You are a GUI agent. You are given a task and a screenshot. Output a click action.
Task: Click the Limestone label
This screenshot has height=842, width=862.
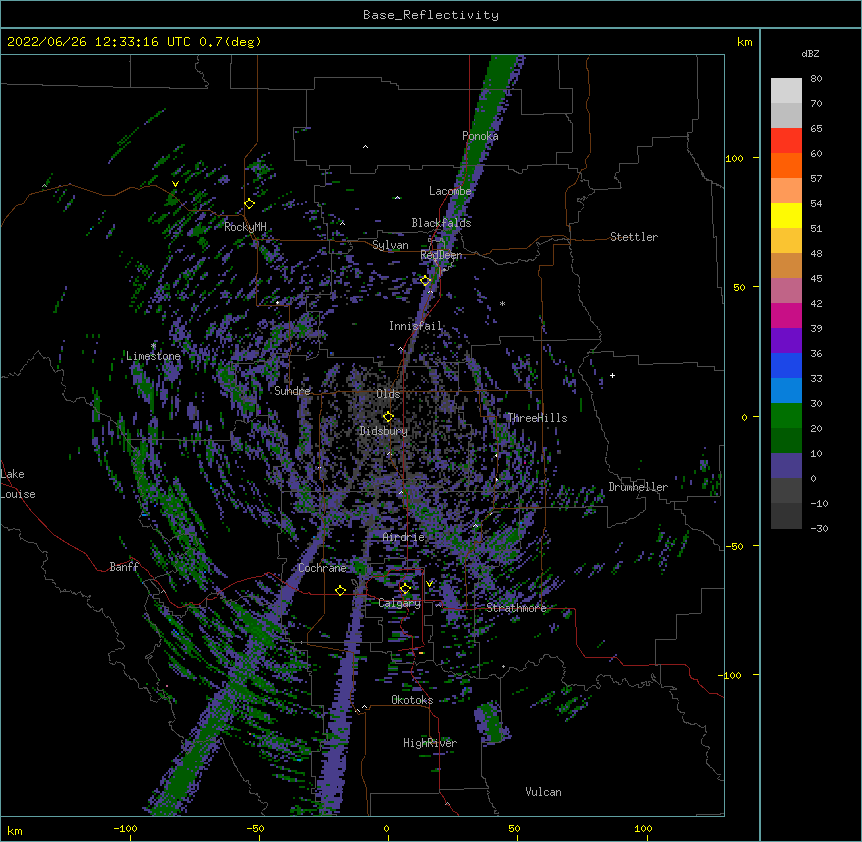pos(153,356)
